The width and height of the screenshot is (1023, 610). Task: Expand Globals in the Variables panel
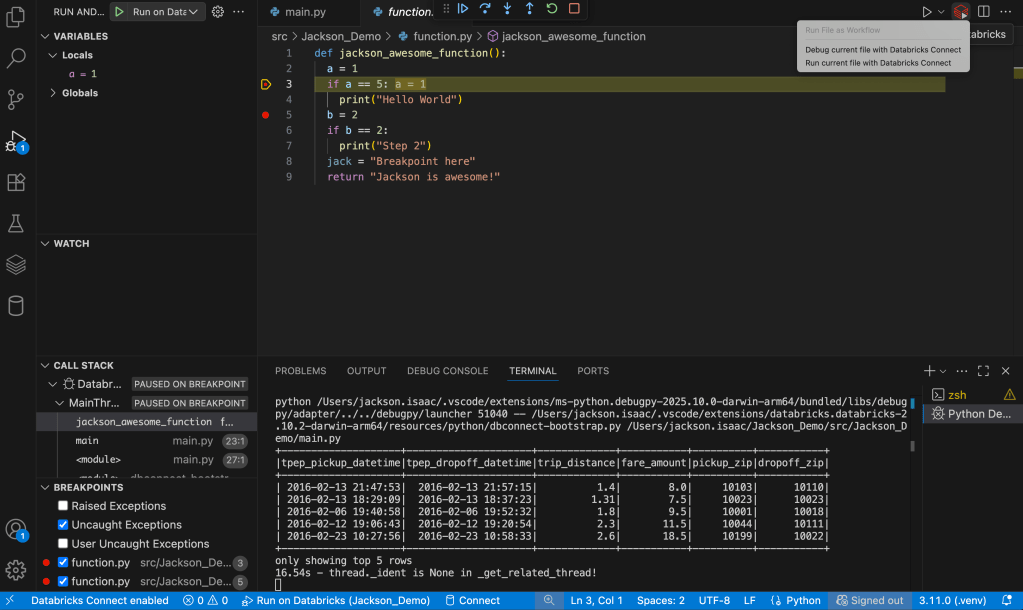(52, 92)
